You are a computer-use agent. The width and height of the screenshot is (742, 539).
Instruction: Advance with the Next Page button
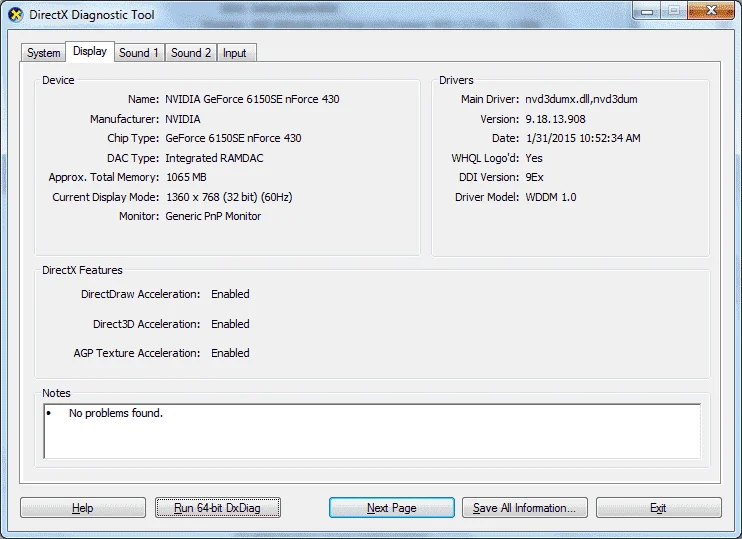(392, 508)
